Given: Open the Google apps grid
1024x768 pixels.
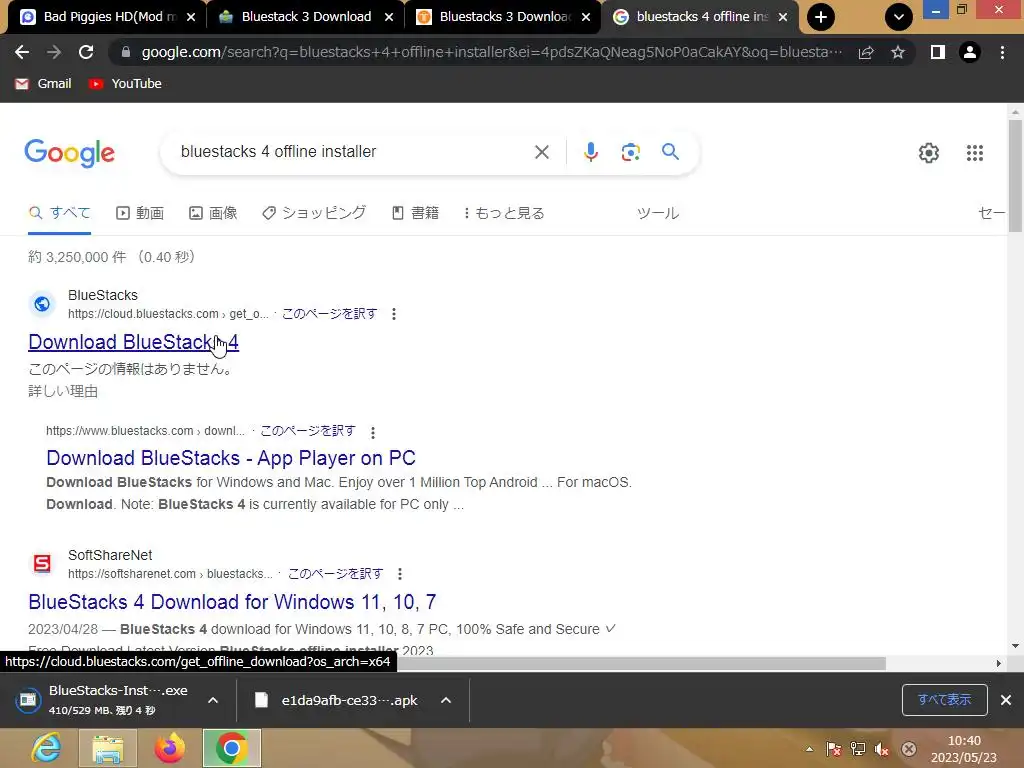Looking at the screenshot, I should pyautogui.click(x=975, y=153).
